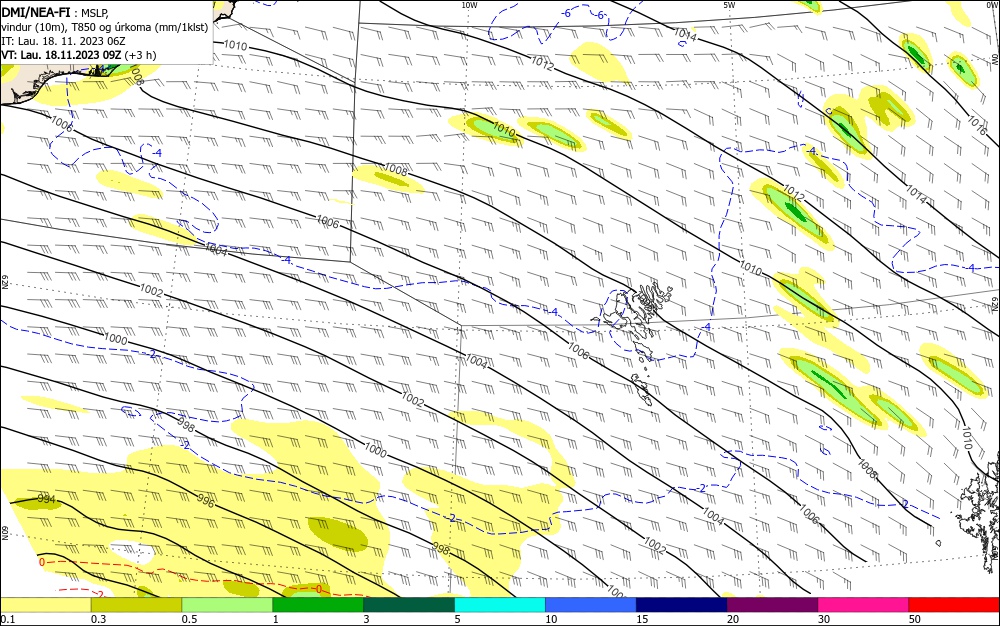Click the yellow 0.1 legend swatch

(45, 605)
